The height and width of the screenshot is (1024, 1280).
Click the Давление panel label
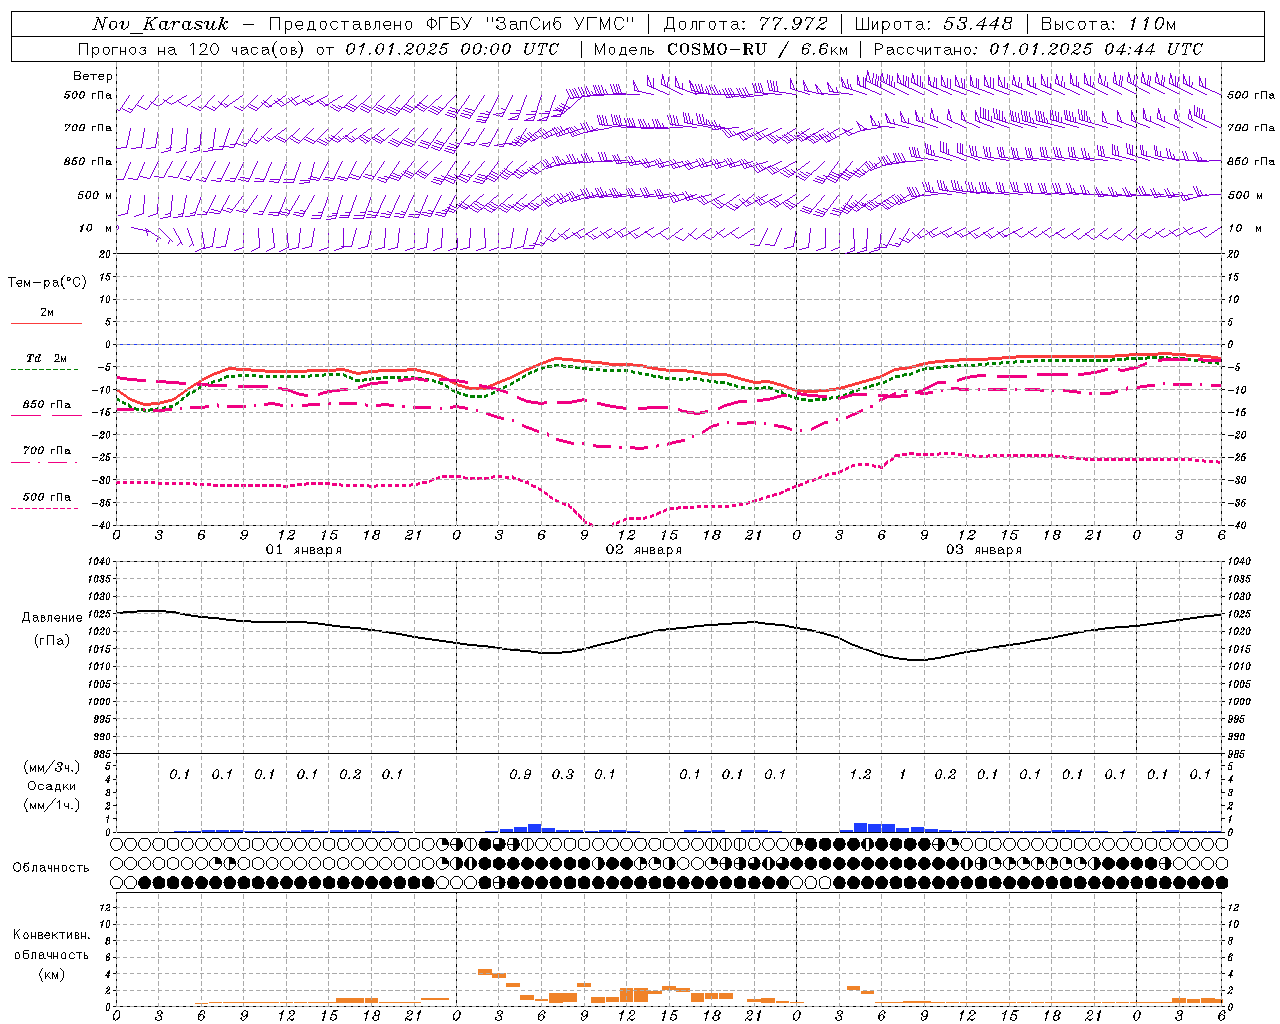tap(52, 618)
